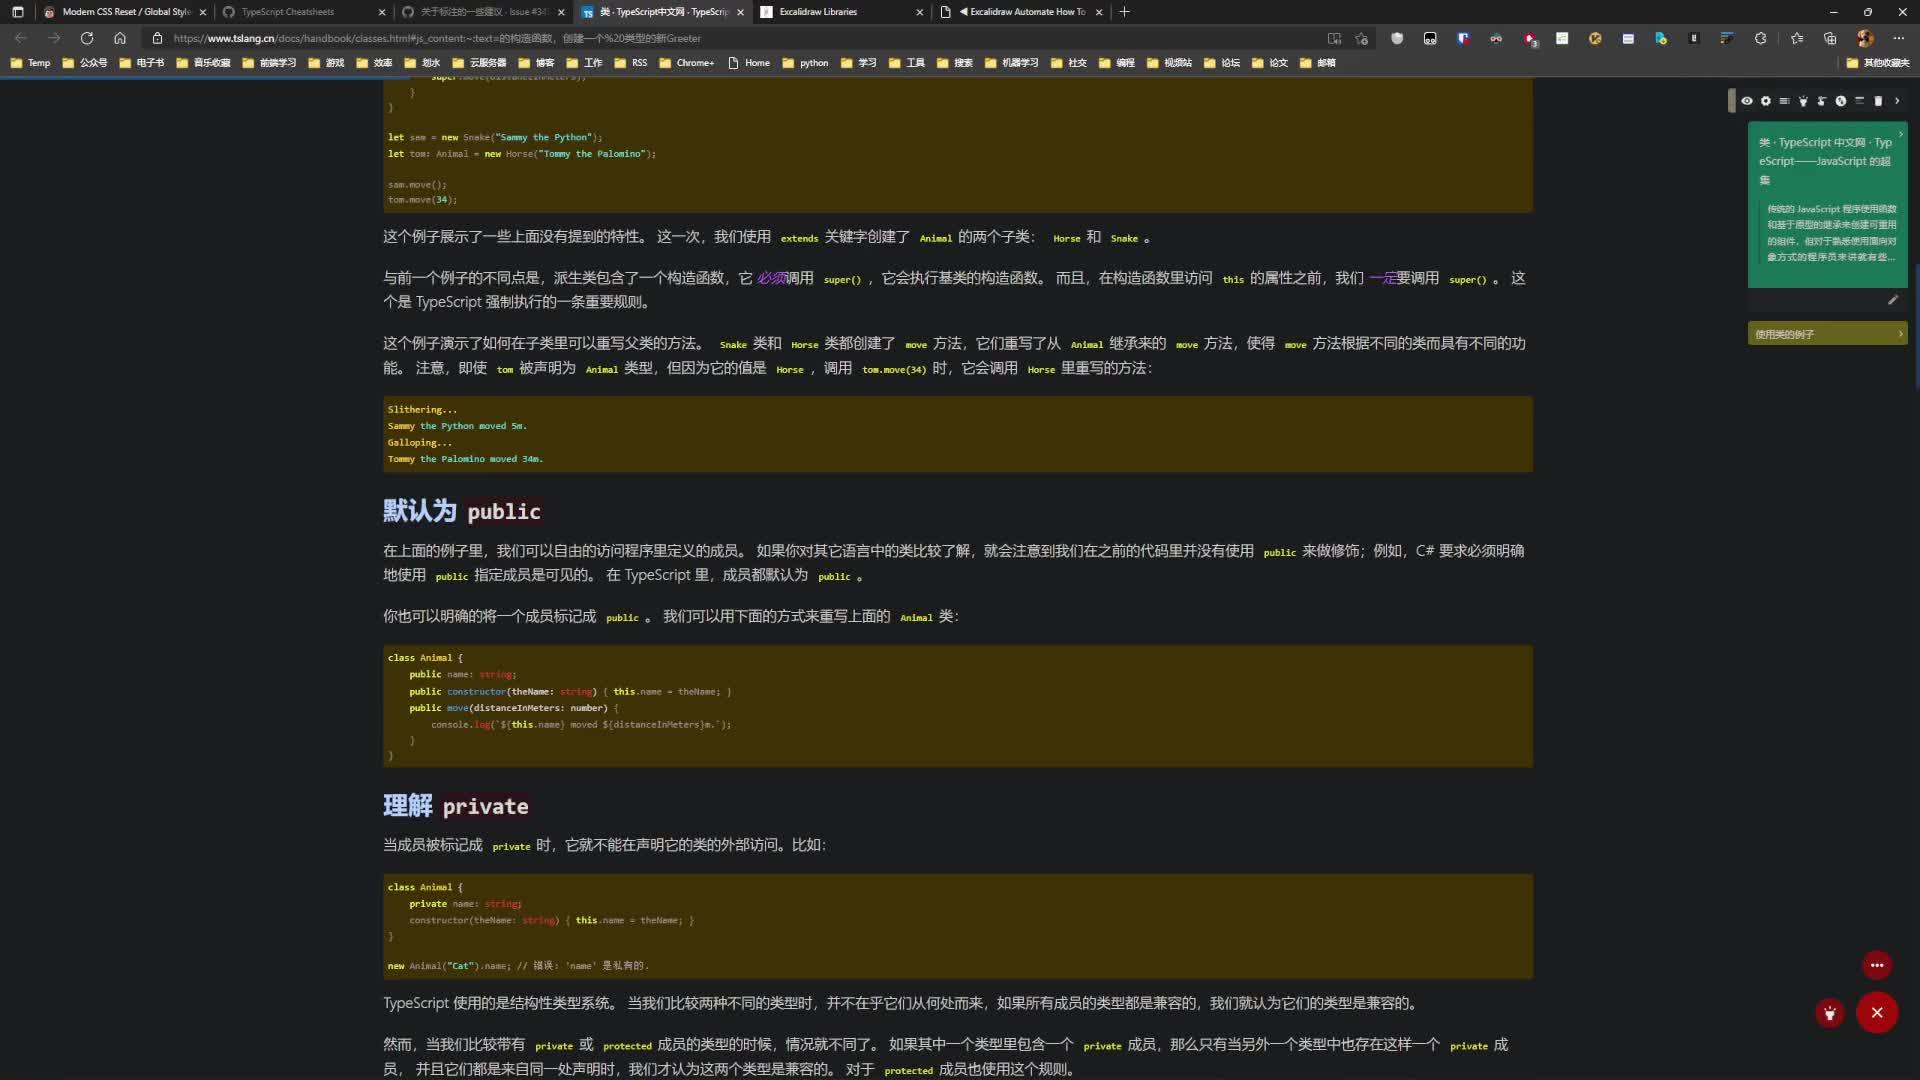This screenshot has width=1920, height=1080.
Task: Open the browser extensions puzzle icon
Action: (1760, 38)
